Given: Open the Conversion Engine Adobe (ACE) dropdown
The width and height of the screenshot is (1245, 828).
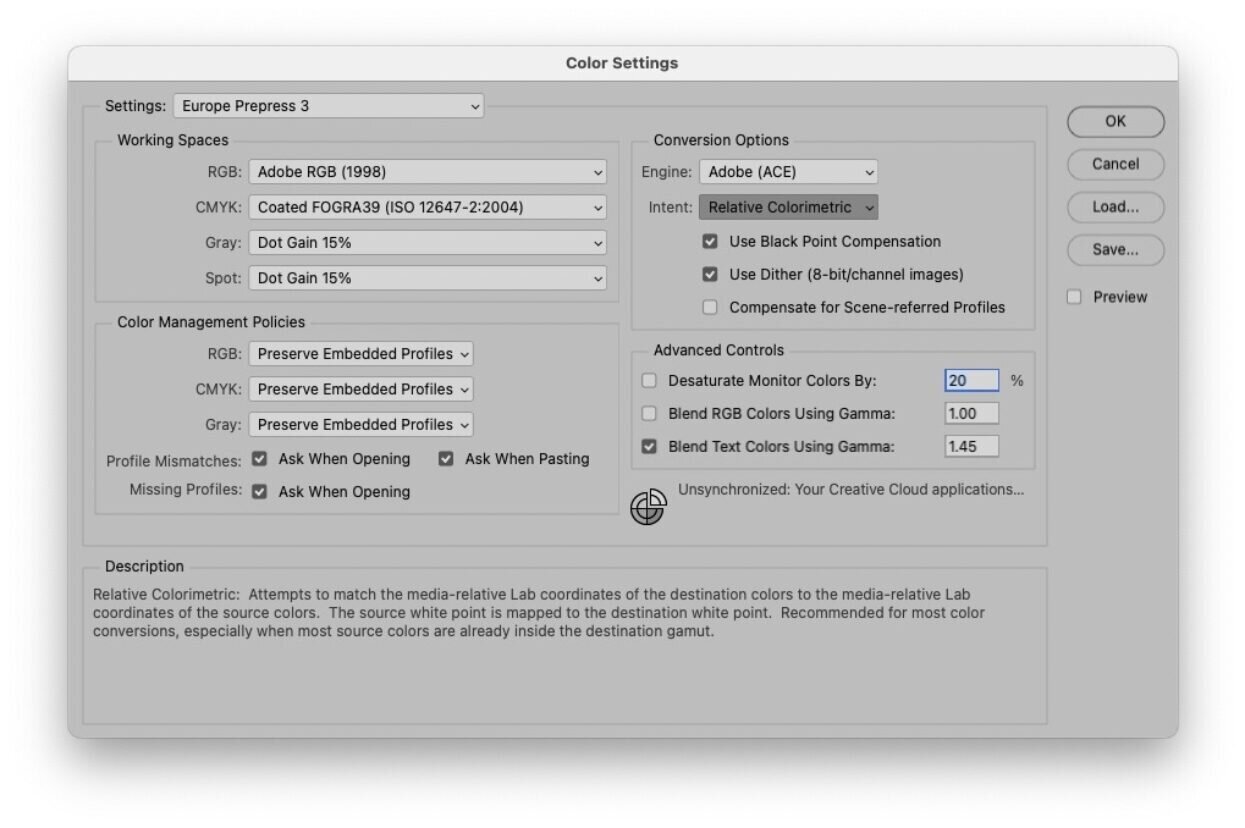Looking at the screenshot, I should point(788,172).
